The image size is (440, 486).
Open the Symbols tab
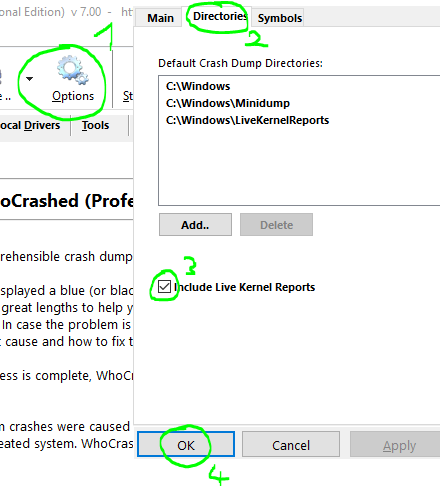click(279, 18)
